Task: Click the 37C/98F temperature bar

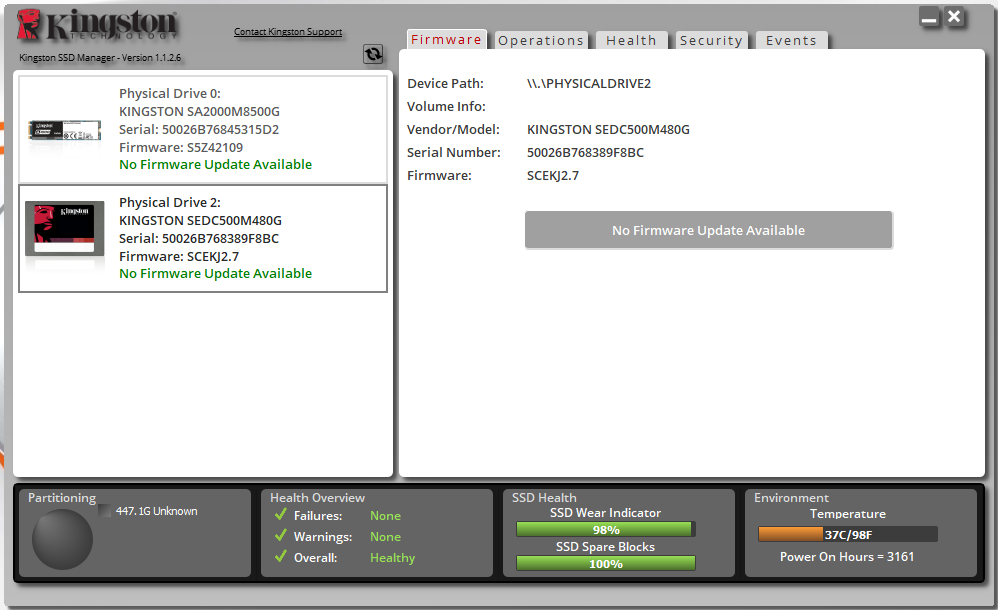Action: pyautogui.click(x=848, y=534)
